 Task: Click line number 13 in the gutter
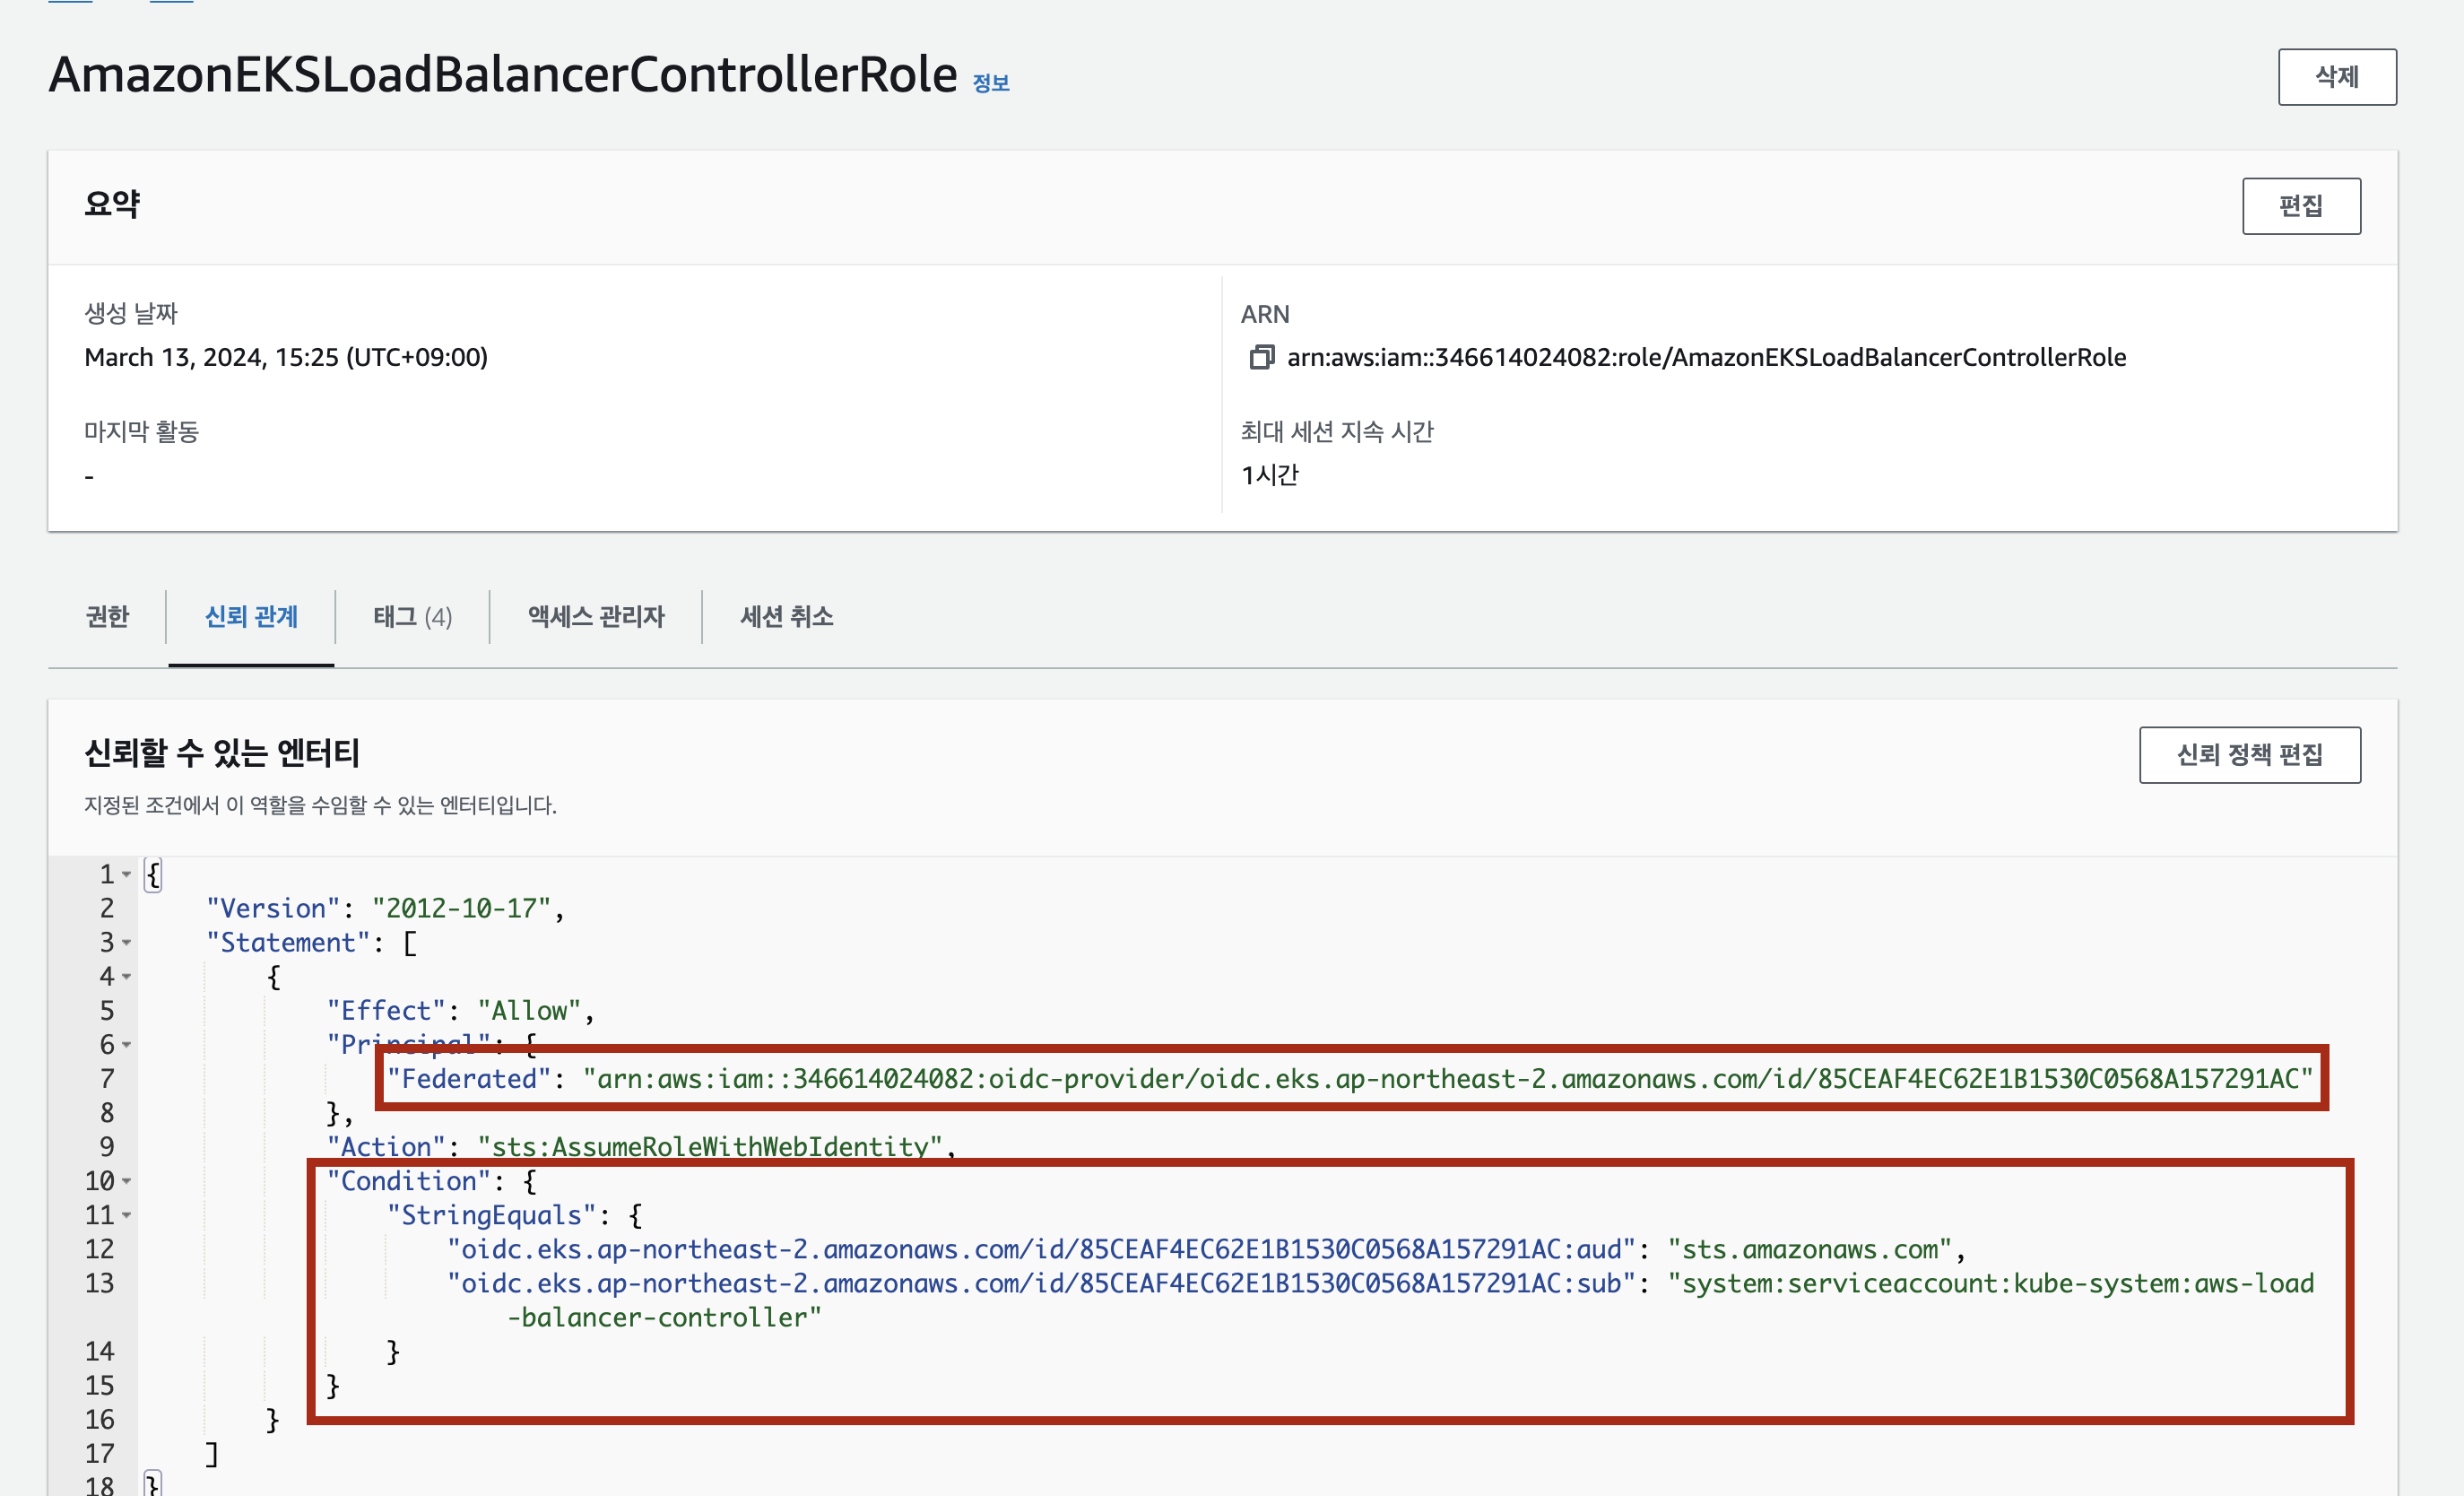tap(100, 1283)
